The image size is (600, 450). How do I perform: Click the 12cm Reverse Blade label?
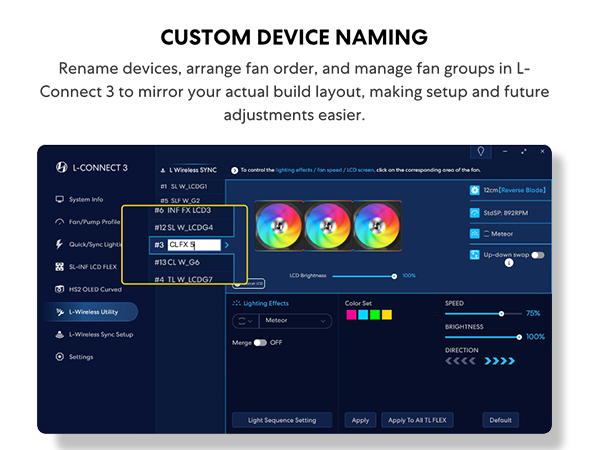tap(515, 190)
